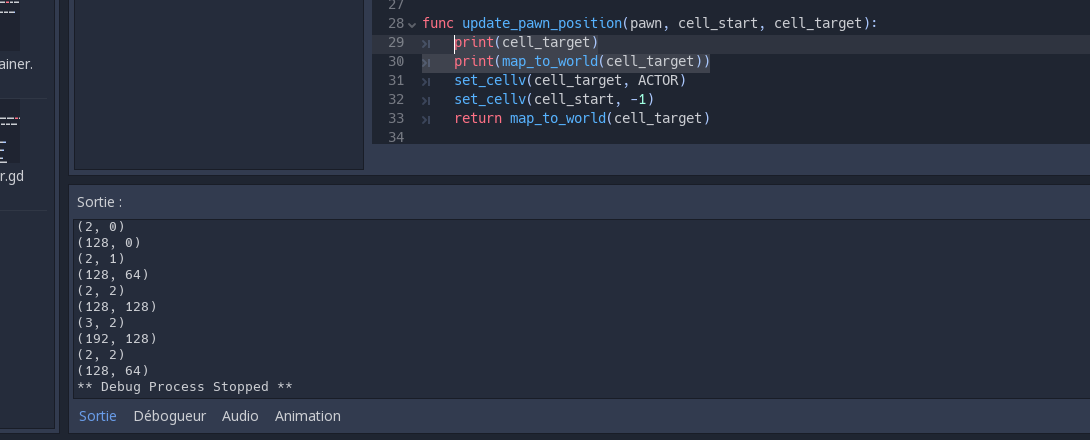Open the Animation bottom panel tab
This screenshot has width=1090, height=440.
pos(308,416)
